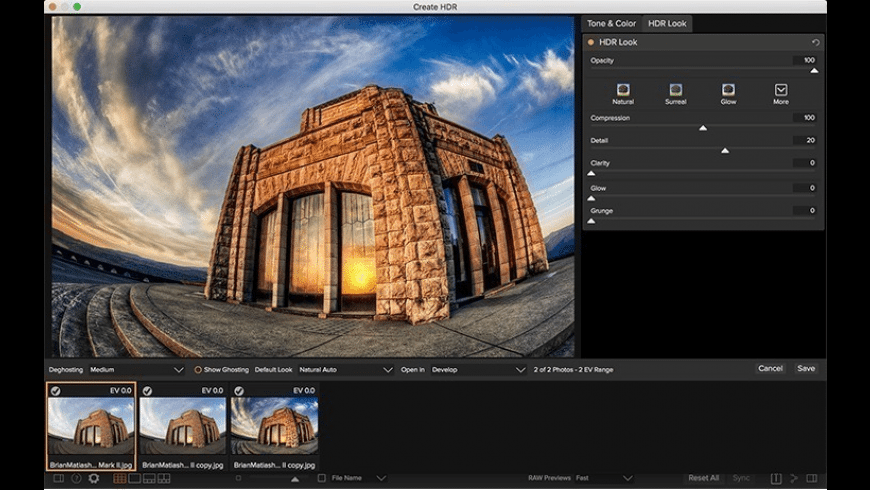Select the third bracketed photo thumbnail
870x490 pixels.
(275, 425)
